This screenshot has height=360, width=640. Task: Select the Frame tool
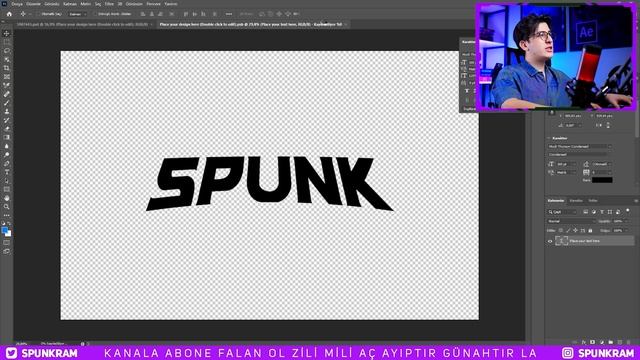[7, 76]
